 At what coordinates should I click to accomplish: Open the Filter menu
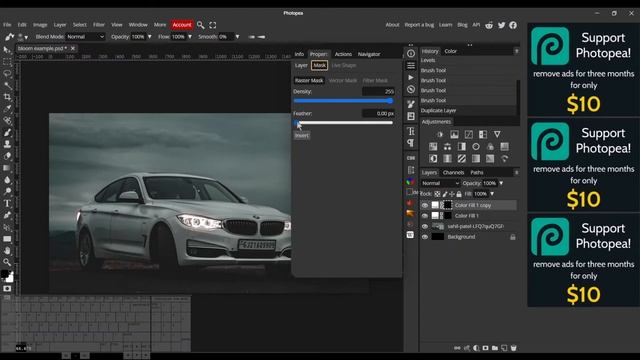(x=99, y=25)
